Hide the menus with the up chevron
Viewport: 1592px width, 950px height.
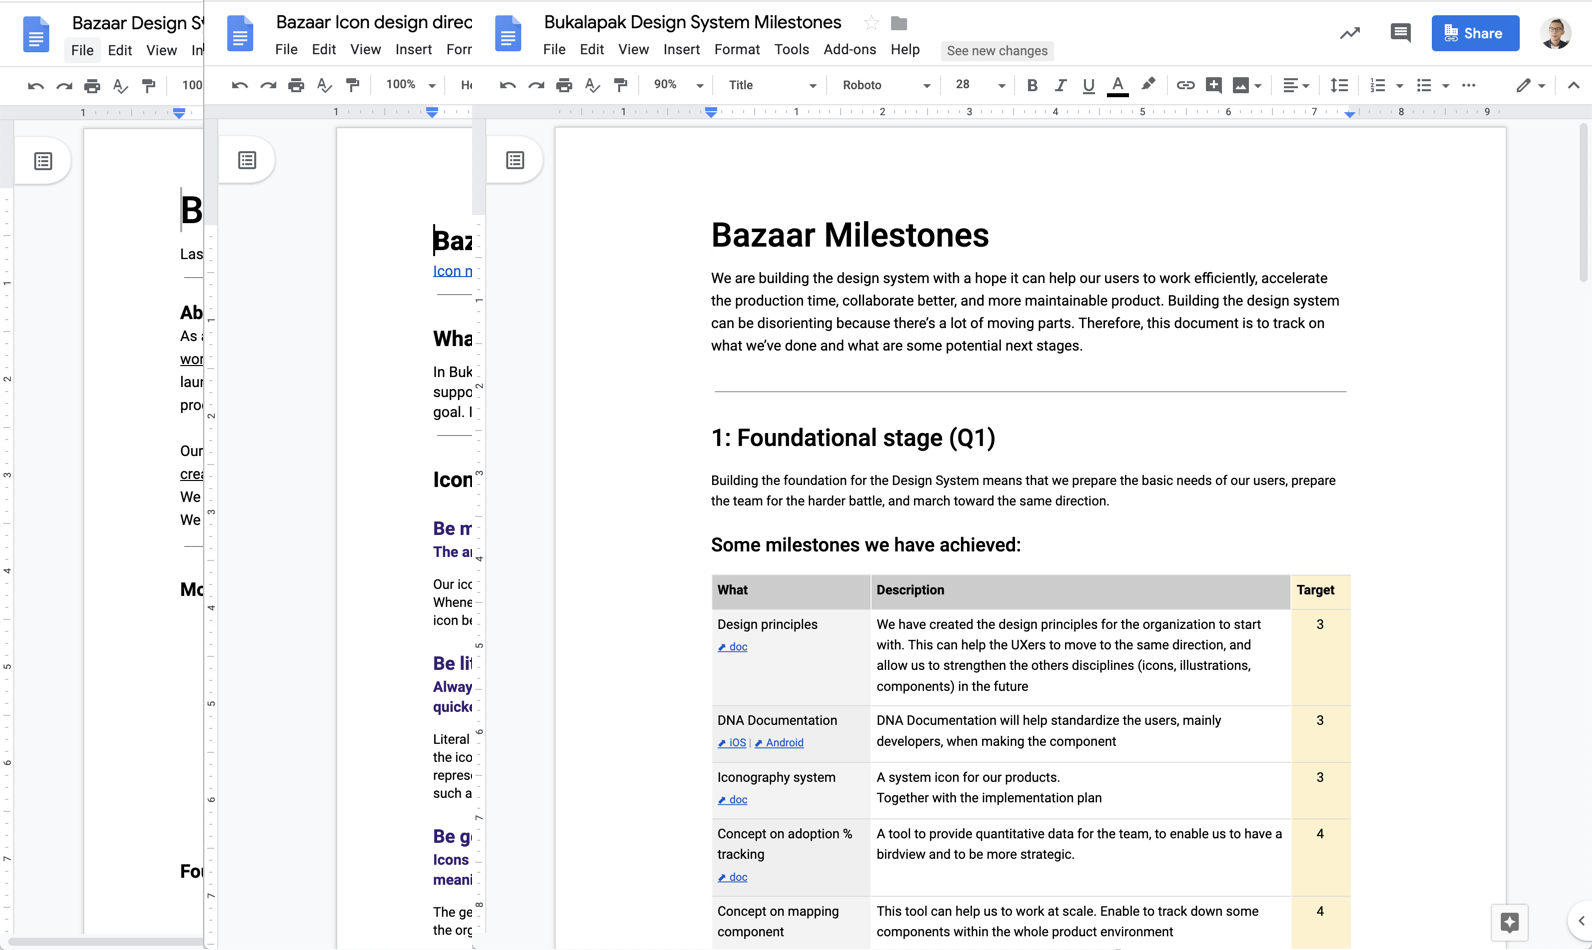tap(1573, 85)
